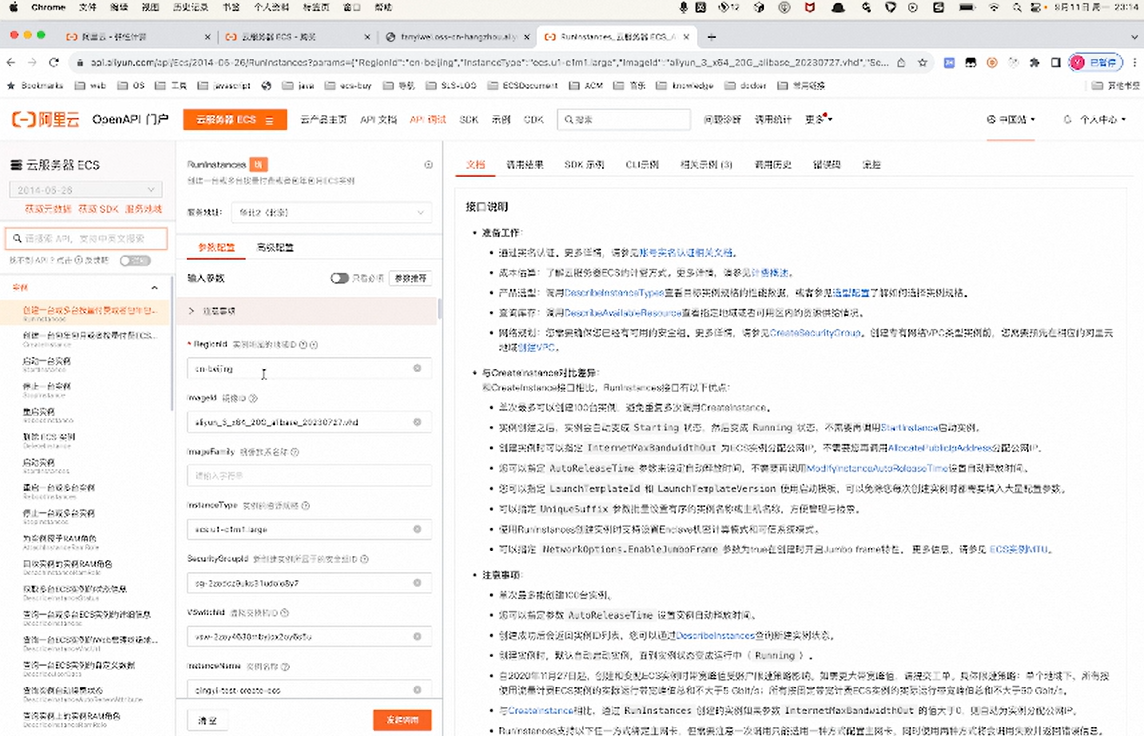1144x736 pixels.
Task: Clear the SecurityGroupId field value
Action: pos(417,583)
